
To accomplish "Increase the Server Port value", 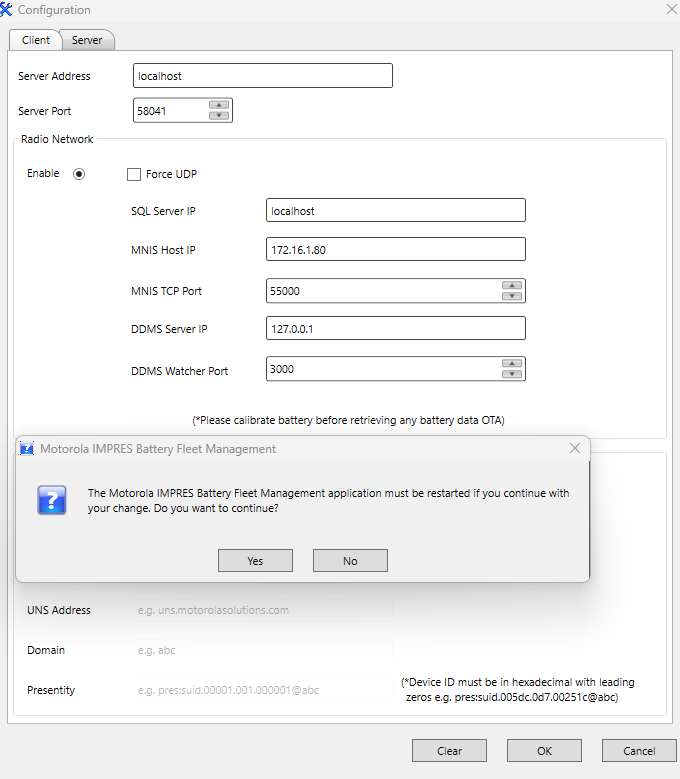I will (x=219, y=105).
